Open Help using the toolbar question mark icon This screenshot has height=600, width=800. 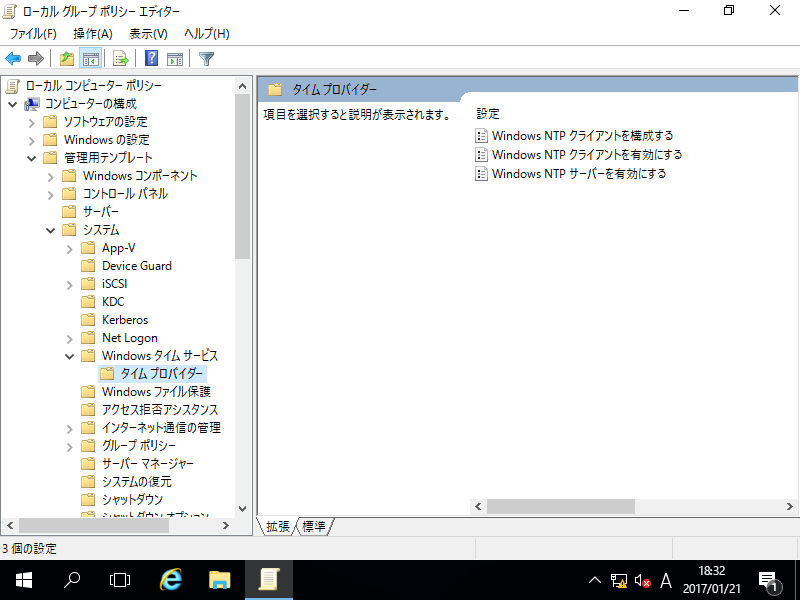(x=150, y=58)
